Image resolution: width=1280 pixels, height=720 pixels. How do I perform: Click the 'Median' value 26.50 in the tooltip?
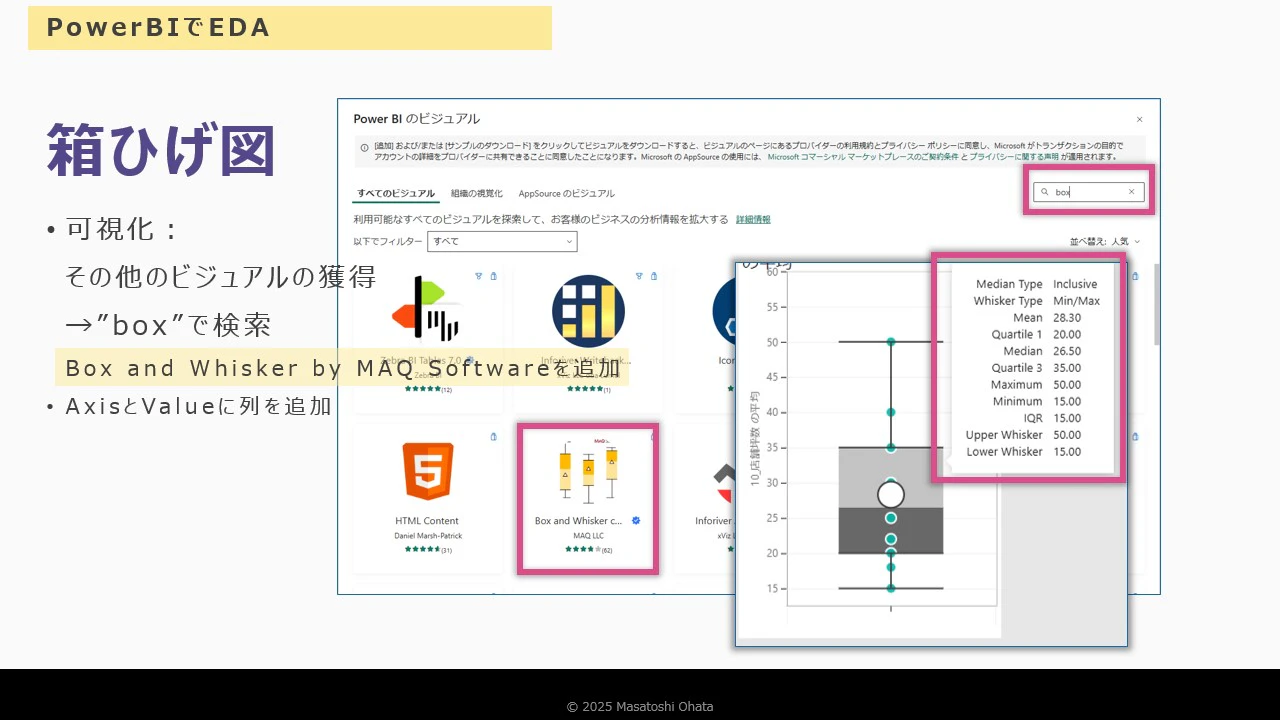tap(1067, 351)
